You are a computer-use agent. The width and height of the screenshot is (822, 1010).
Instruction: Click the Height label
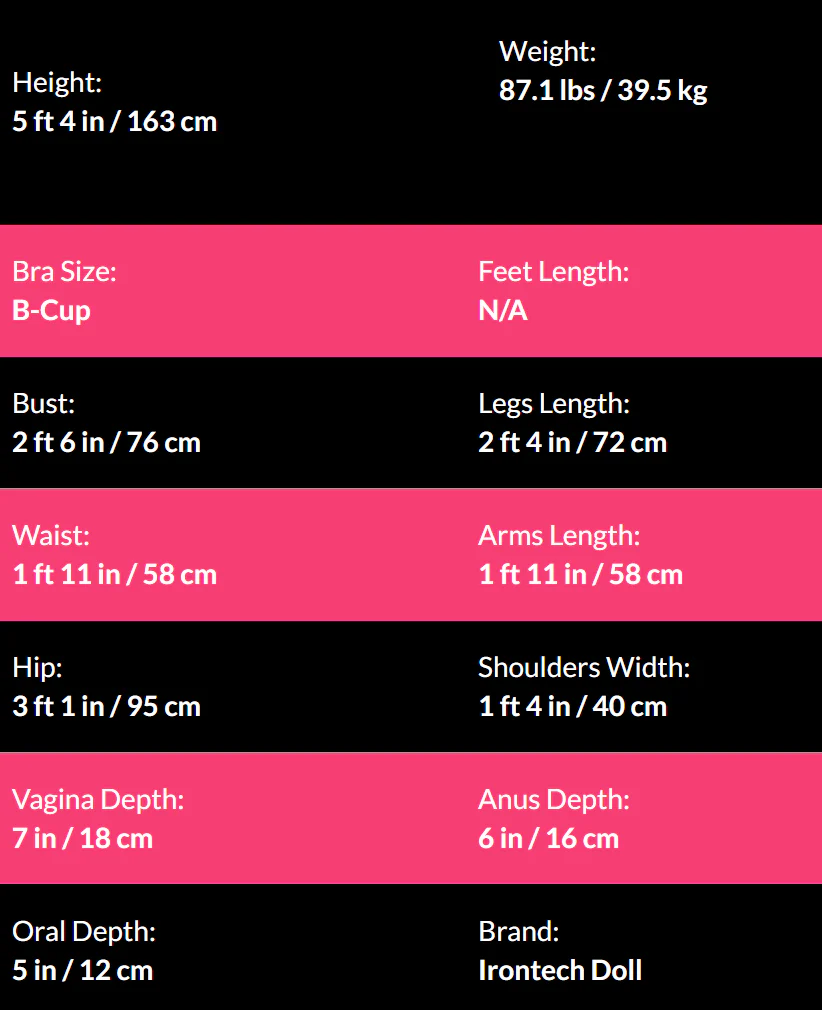[x=57, y=83]
